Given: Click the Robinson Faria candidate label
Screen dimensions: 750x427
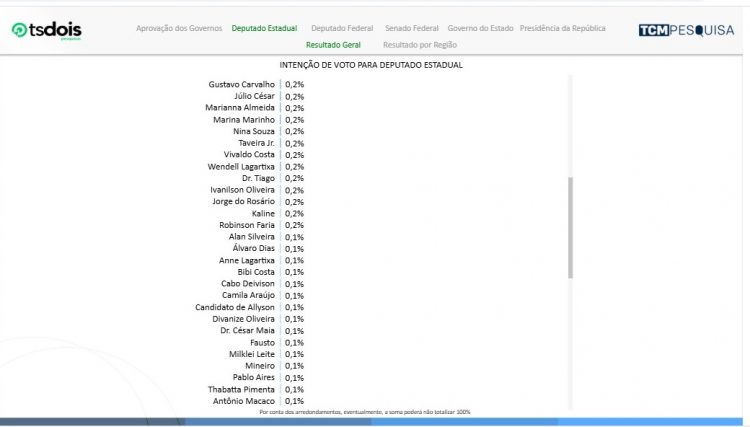Looking at the screenshot, I should (x=247, y=225).
